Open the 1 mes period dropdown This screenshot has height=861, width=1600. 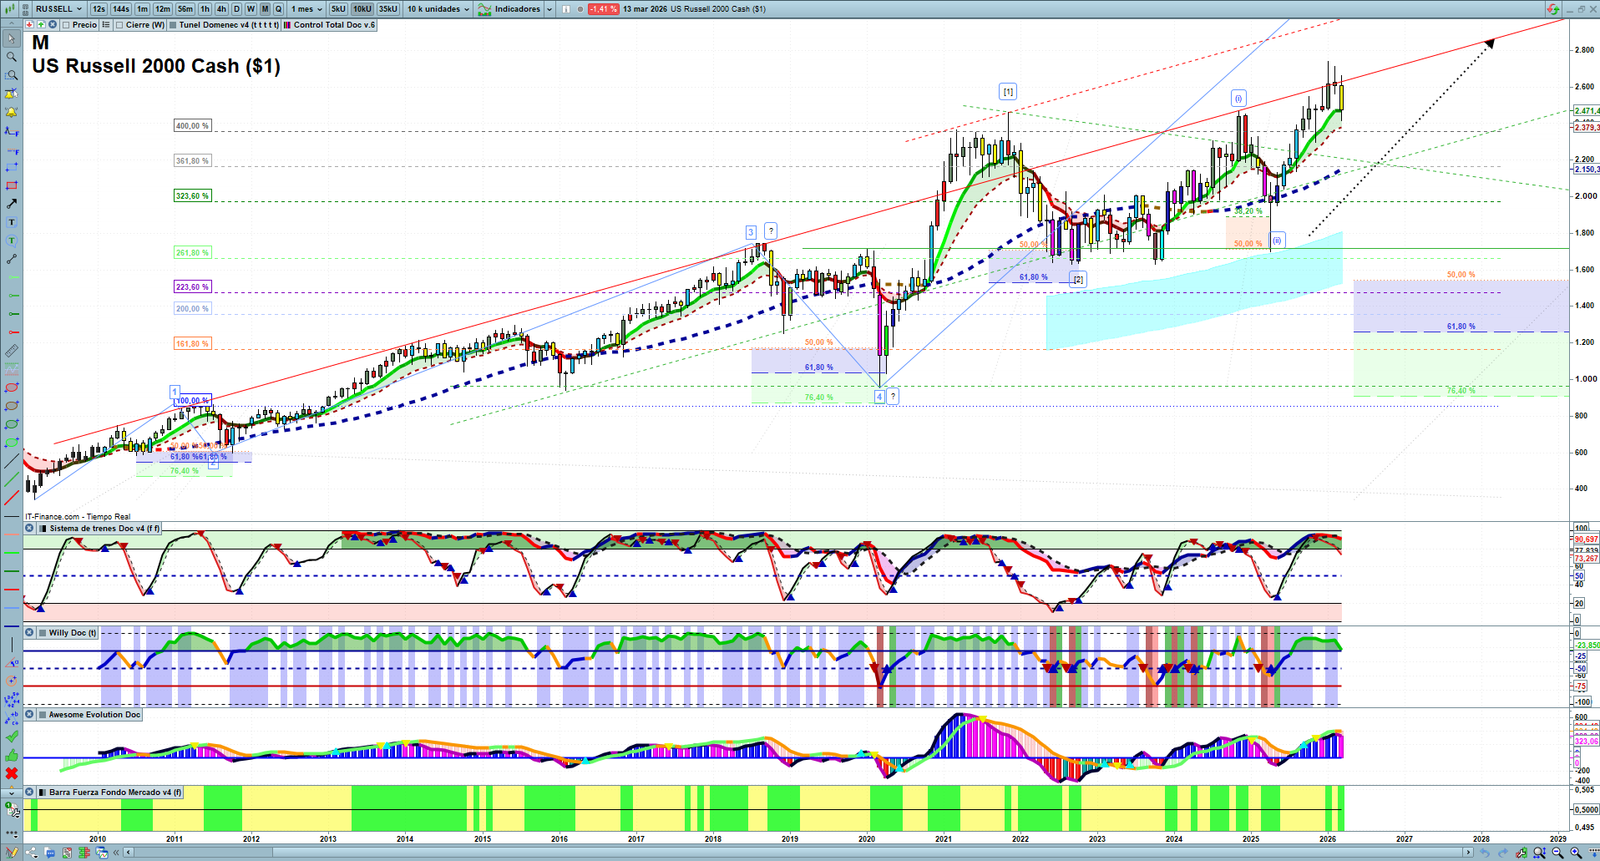[306, 9]
